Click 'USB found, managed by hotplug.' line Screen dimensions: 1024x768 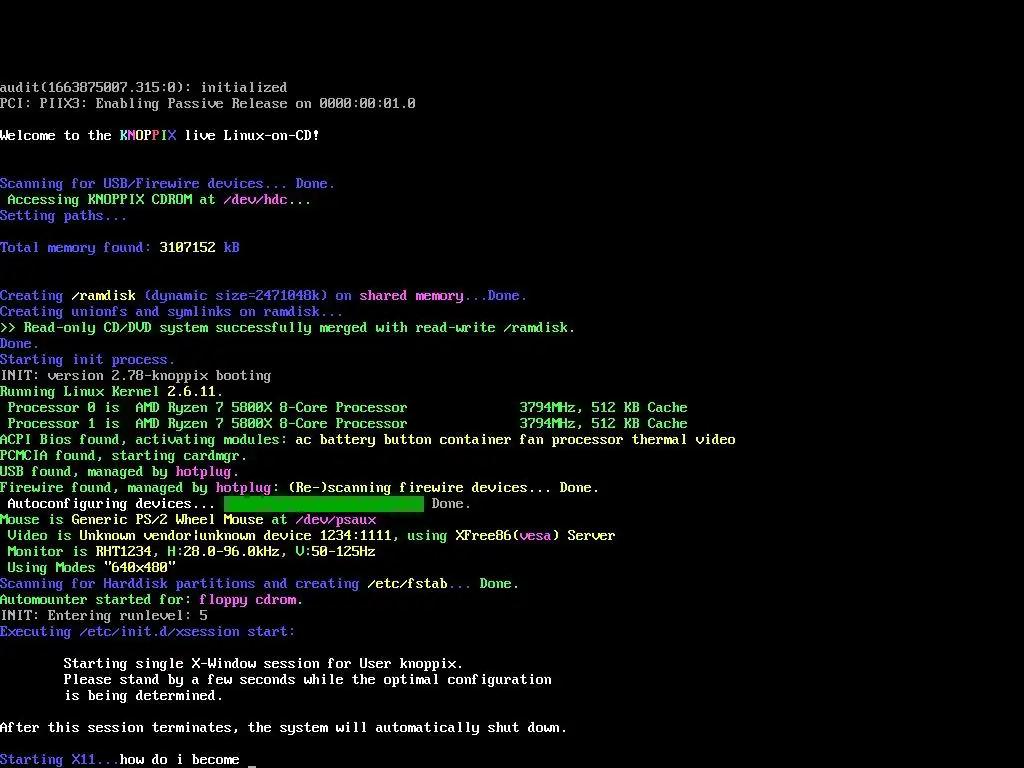click(120, 472)
